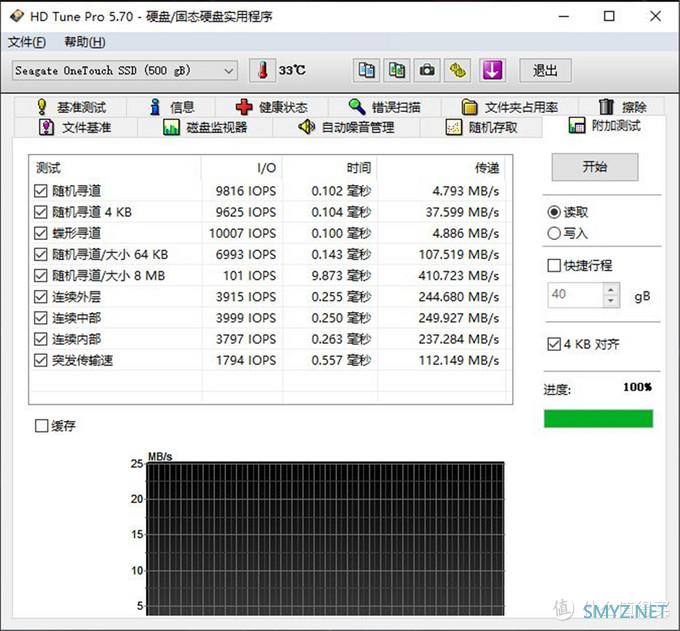Switch to the 信息 info tab
Screen dimensions: 680x631
pos(171,107)
